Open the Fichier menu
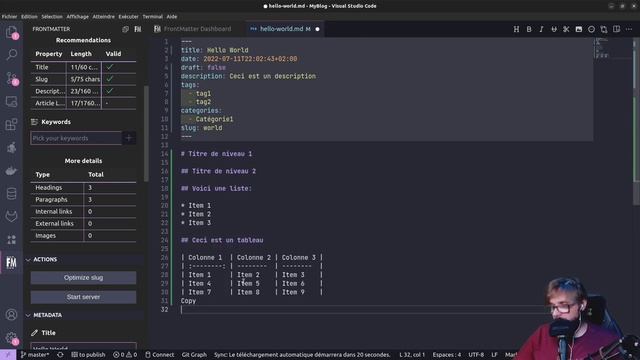This screenshot has height=360, width=640. point(9,17)
